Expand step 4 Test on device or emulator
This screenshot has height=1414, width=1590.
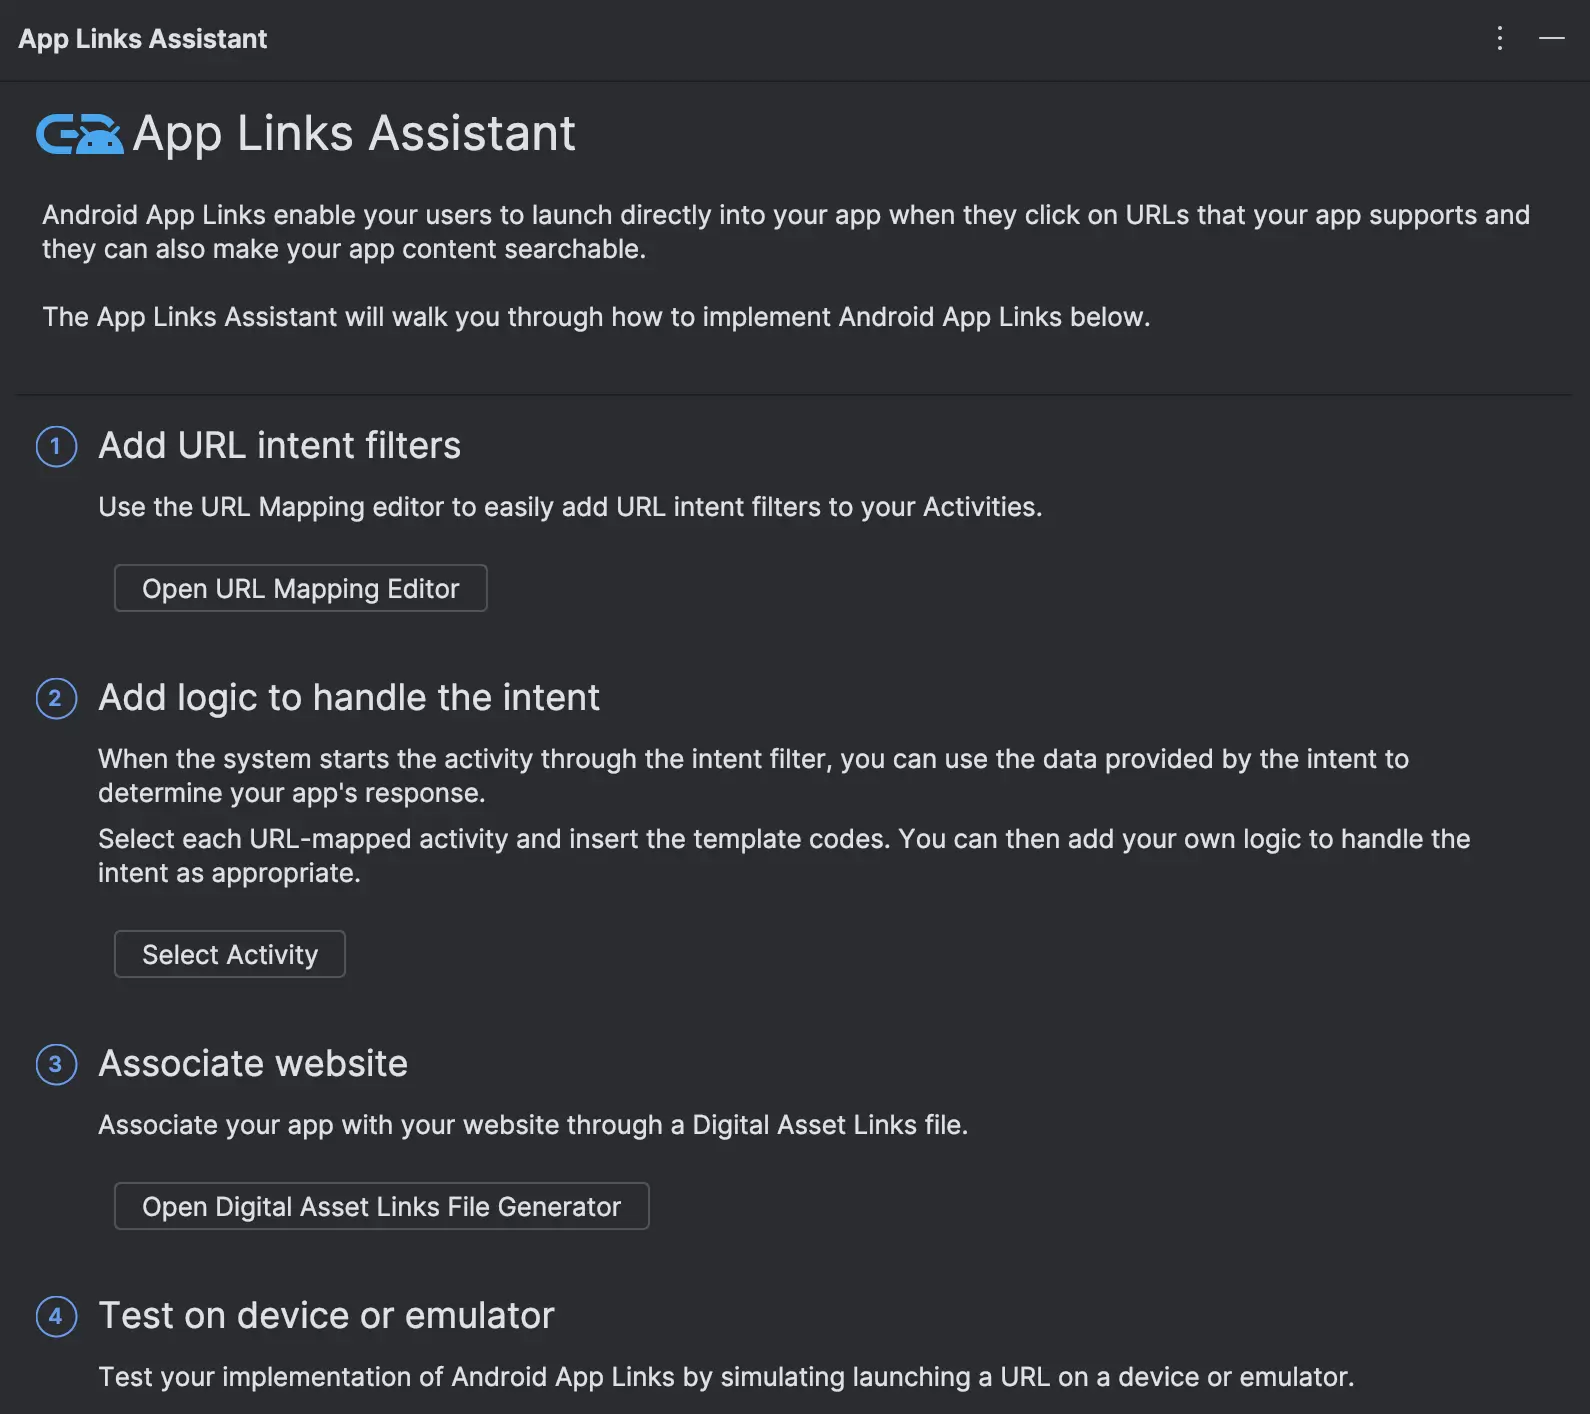(x=326, y=1316)
